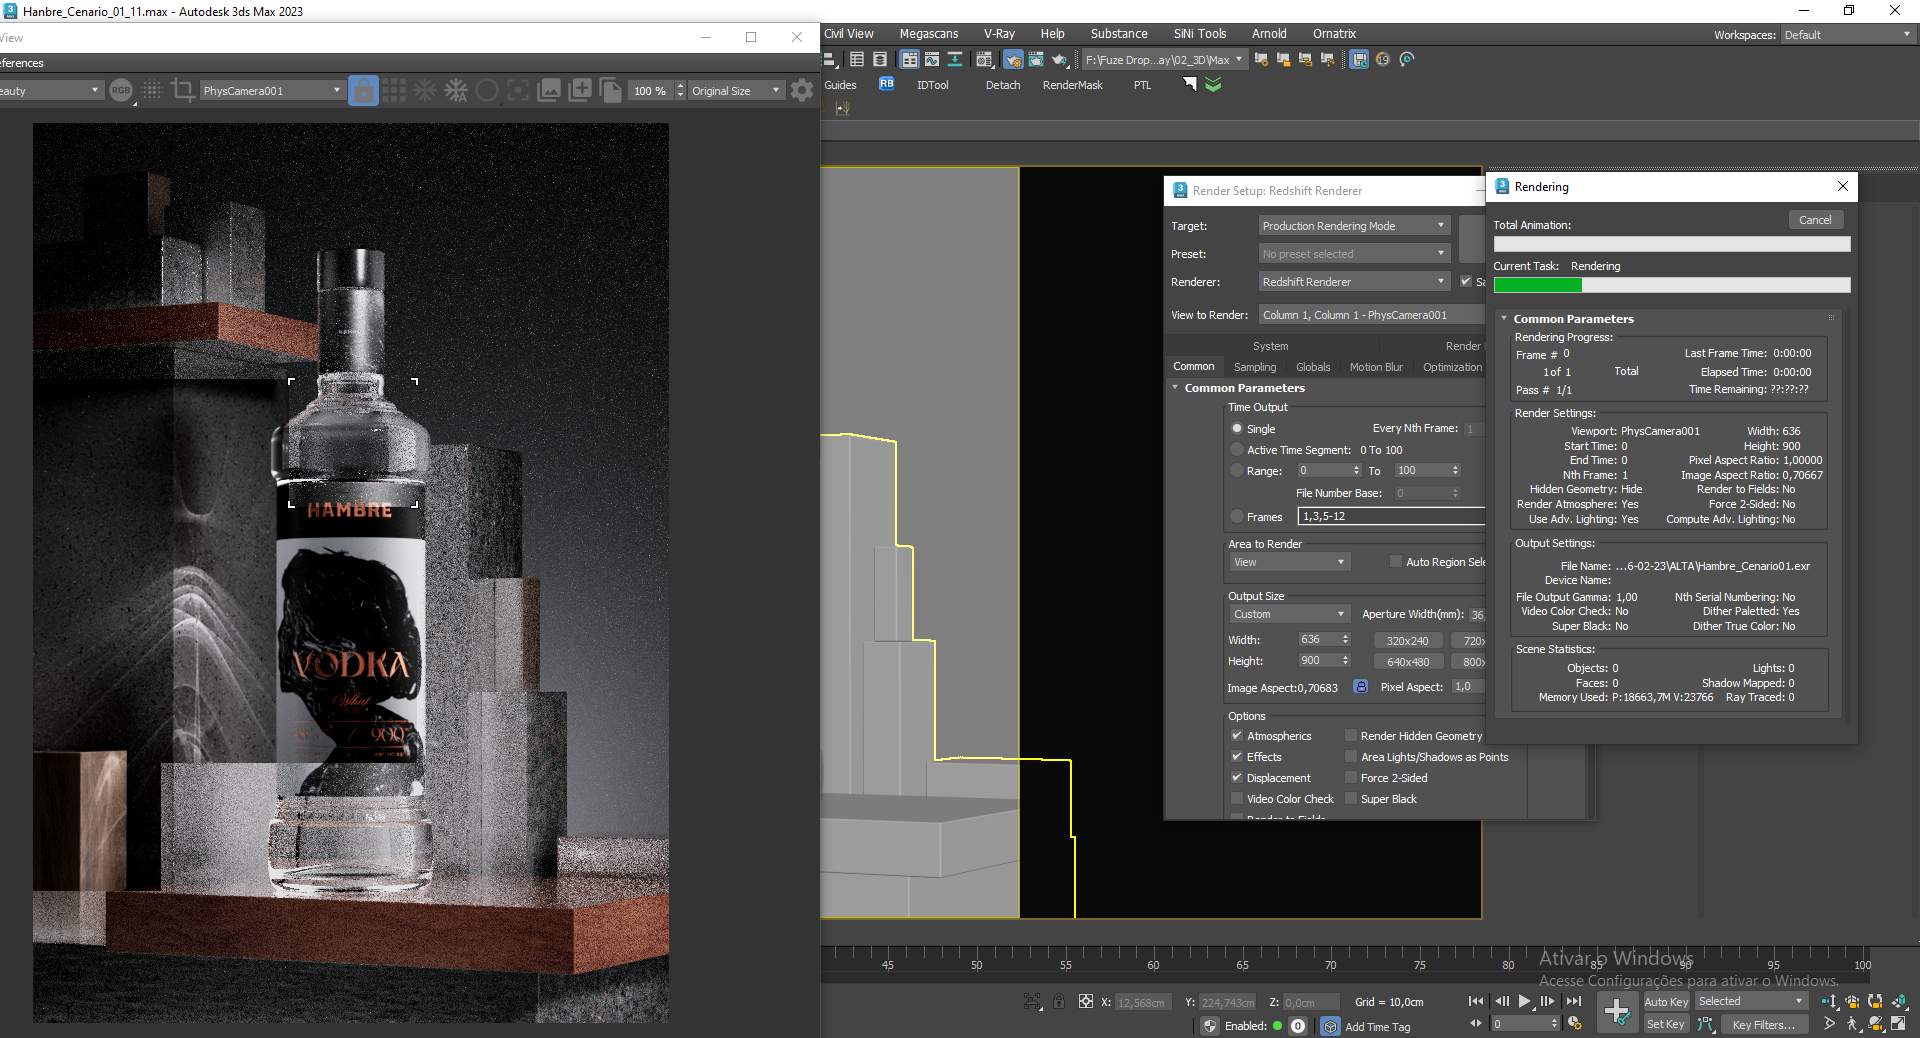This screenshot has height=1038, width=1920.
Task: Enable Super Black checkbox
Action: click(1351, 799)
